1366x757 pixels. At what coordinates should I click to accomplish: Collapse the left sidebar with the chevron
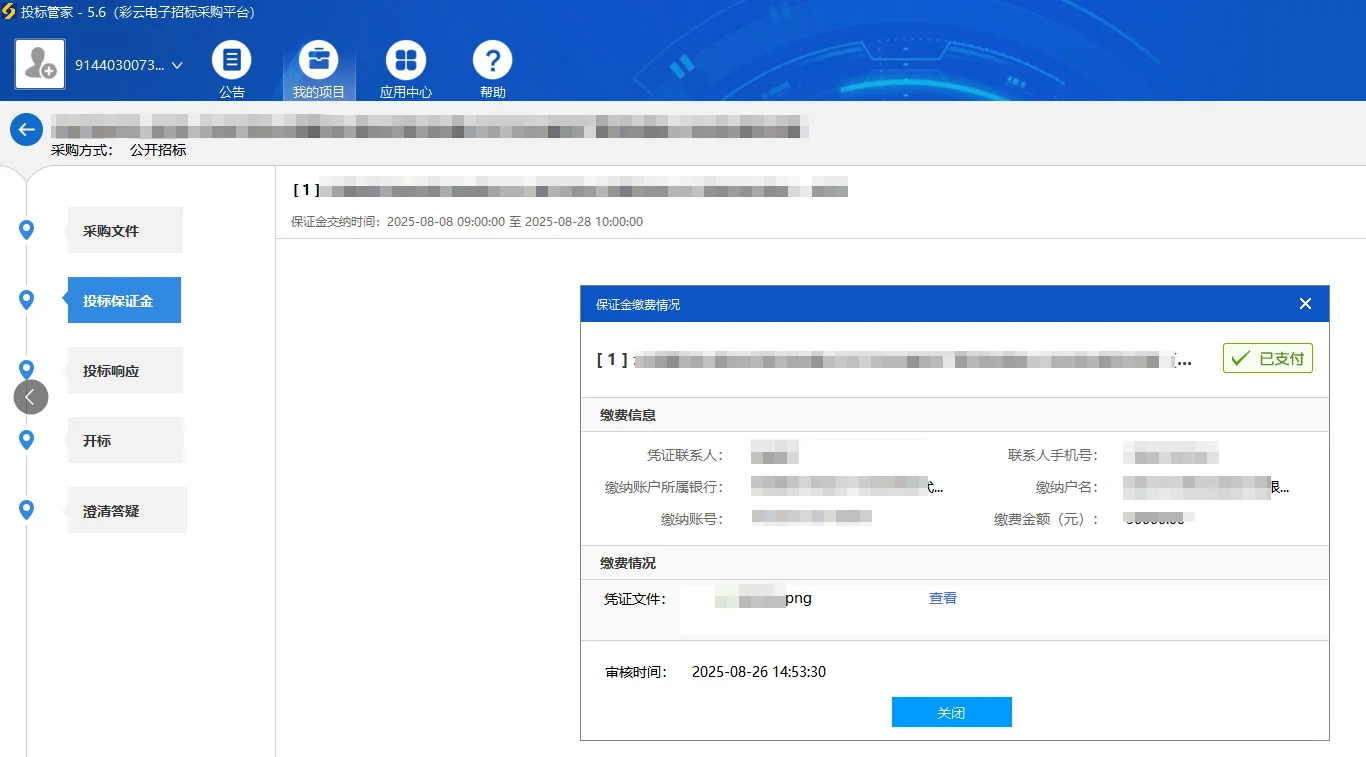coord(31,397)
